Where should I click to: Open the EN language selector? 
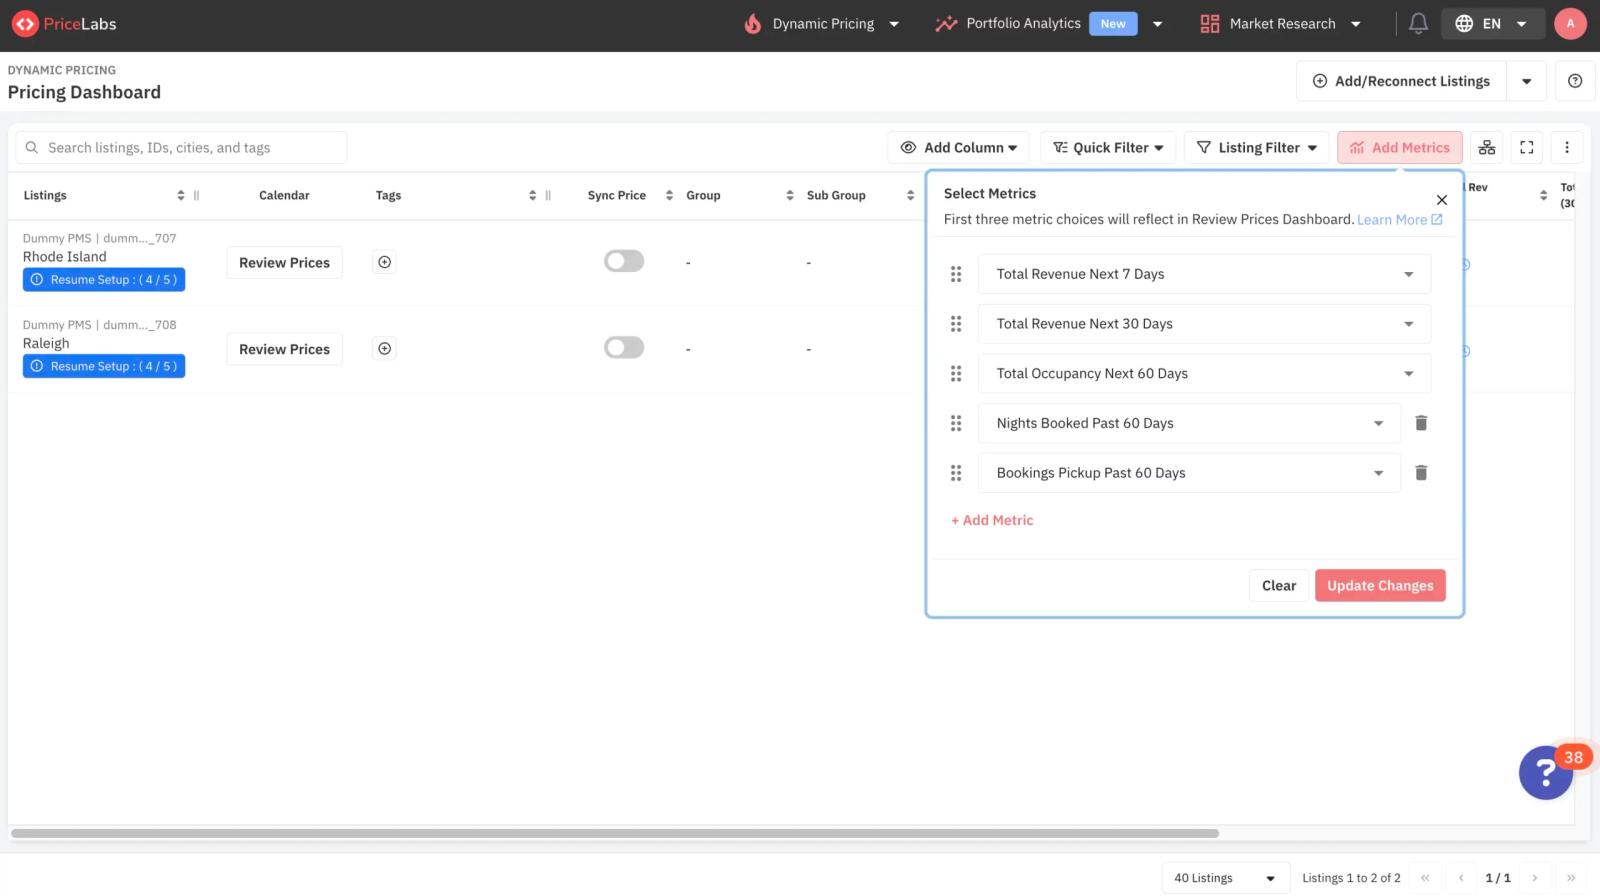pyautogui.click(x=1491, y=24)
